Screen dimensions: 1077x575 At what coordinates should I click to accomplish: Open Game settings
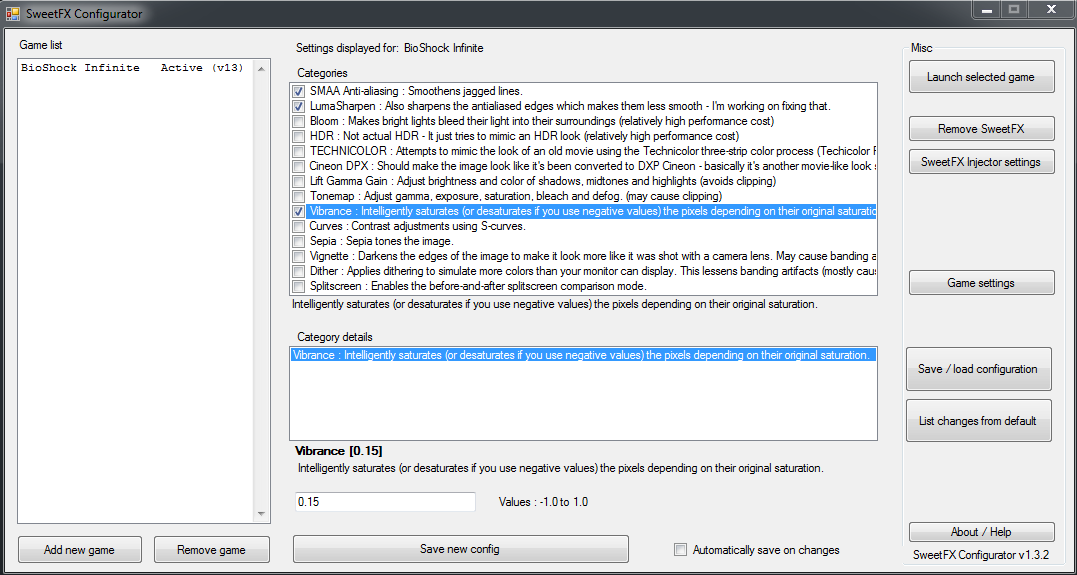981,283
